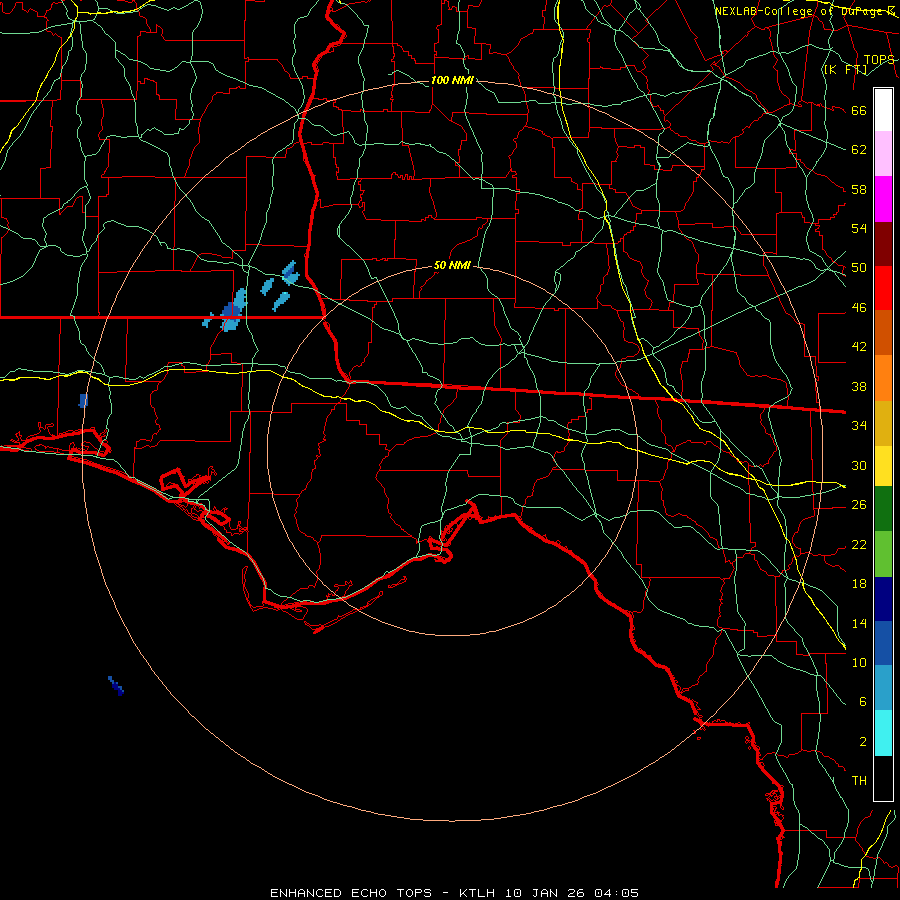The height and width of the screenshot is (900, 900).
Task: Click the legend value '46'
Action: (859, 308)
